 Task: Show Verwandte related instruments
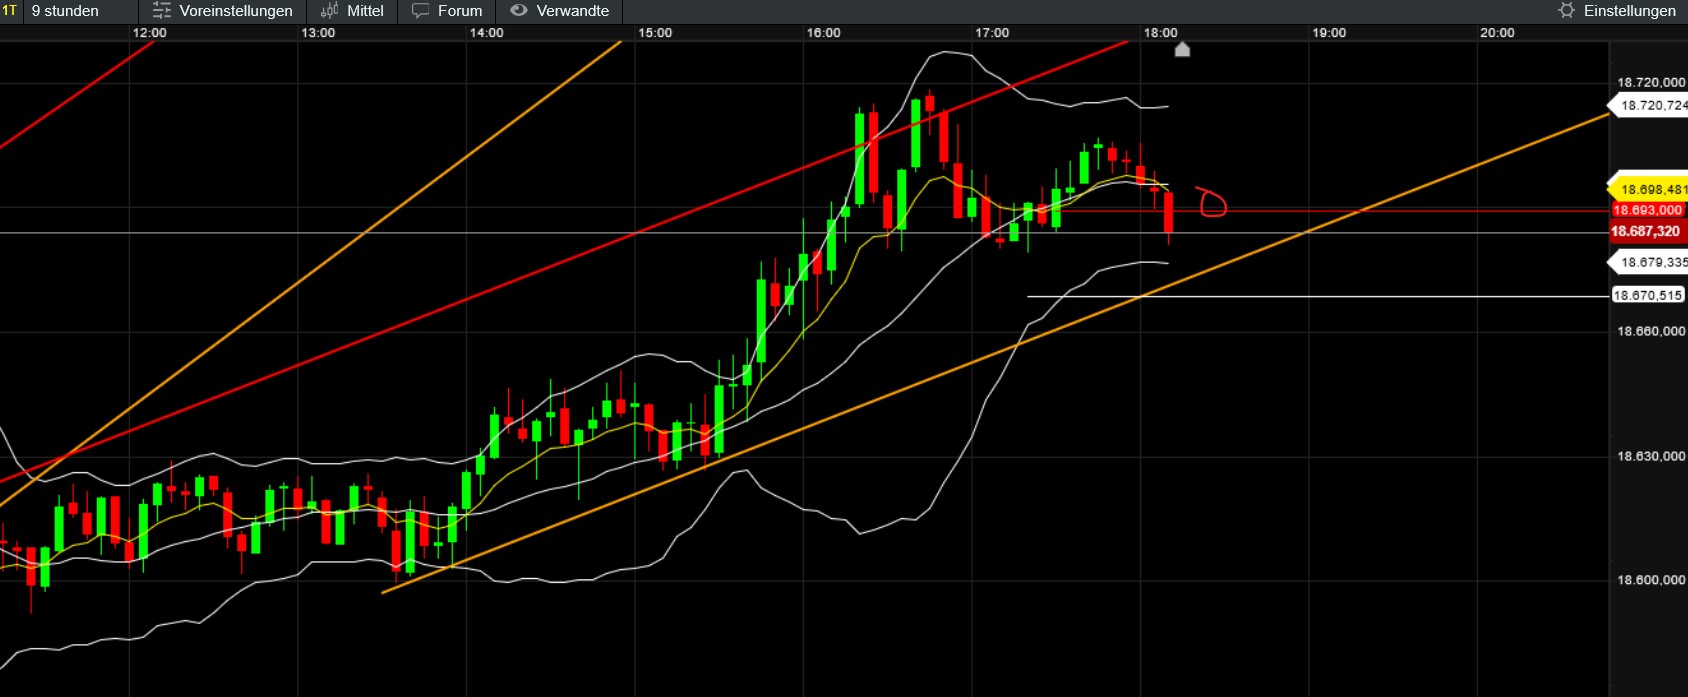pos(560,11)
